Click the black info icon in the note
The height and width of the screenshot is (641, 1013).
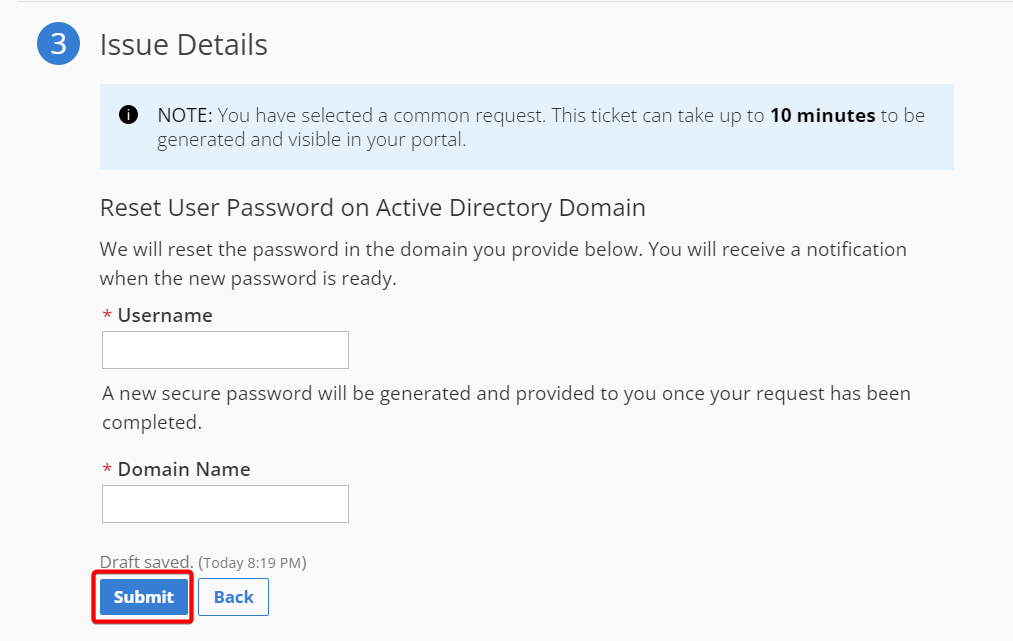click(129, 115)
